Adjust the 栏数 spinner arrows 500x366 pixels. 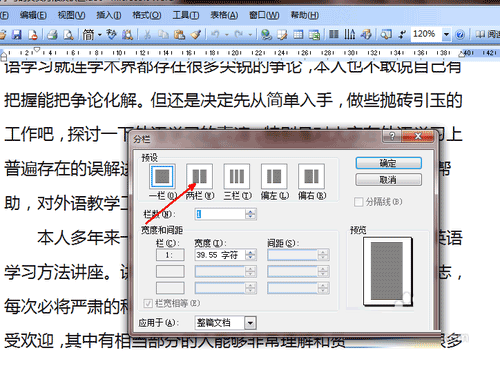coord(251,214)
